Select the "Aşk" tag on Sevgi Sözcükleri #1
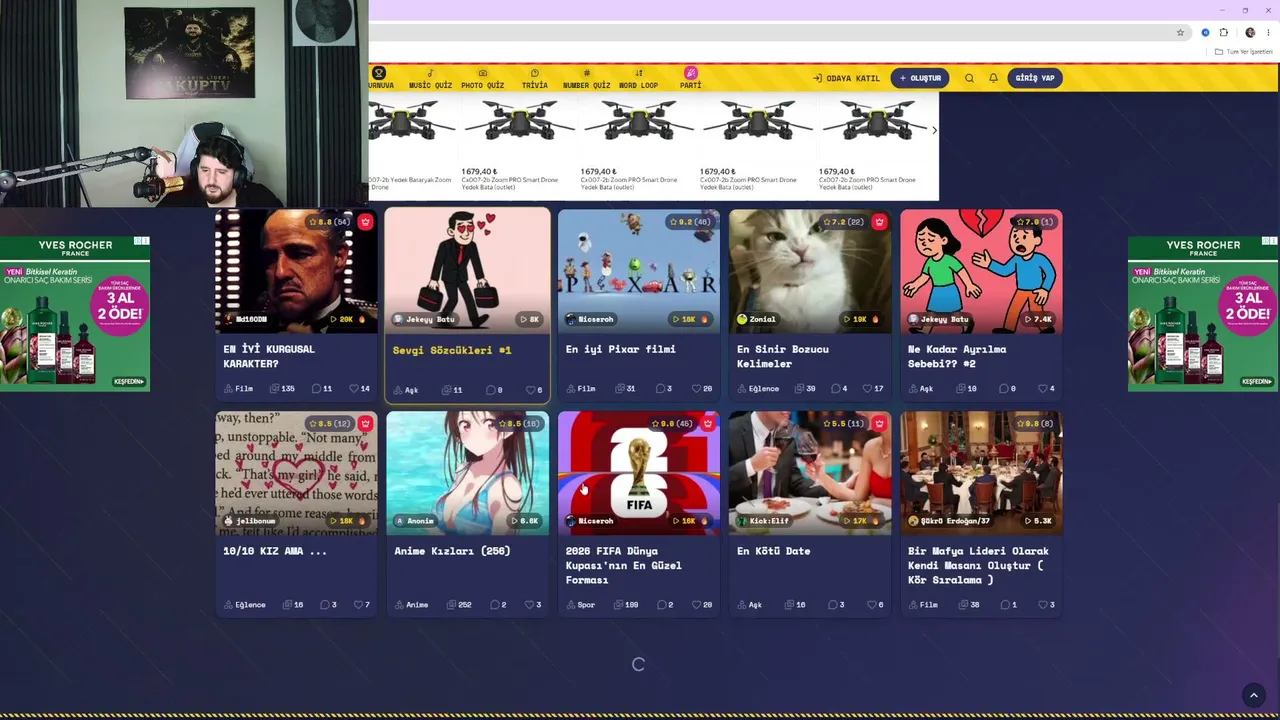 coord(406,390)
